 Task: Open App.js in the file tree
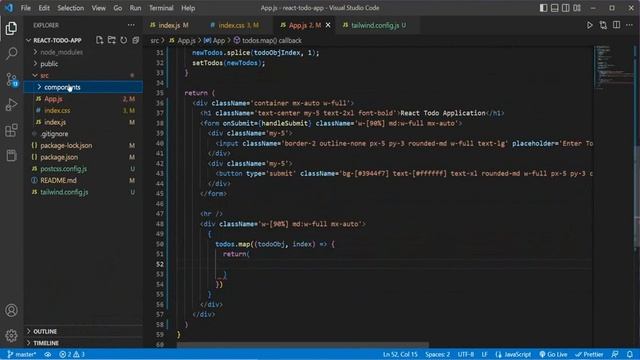tap(83, 99)
